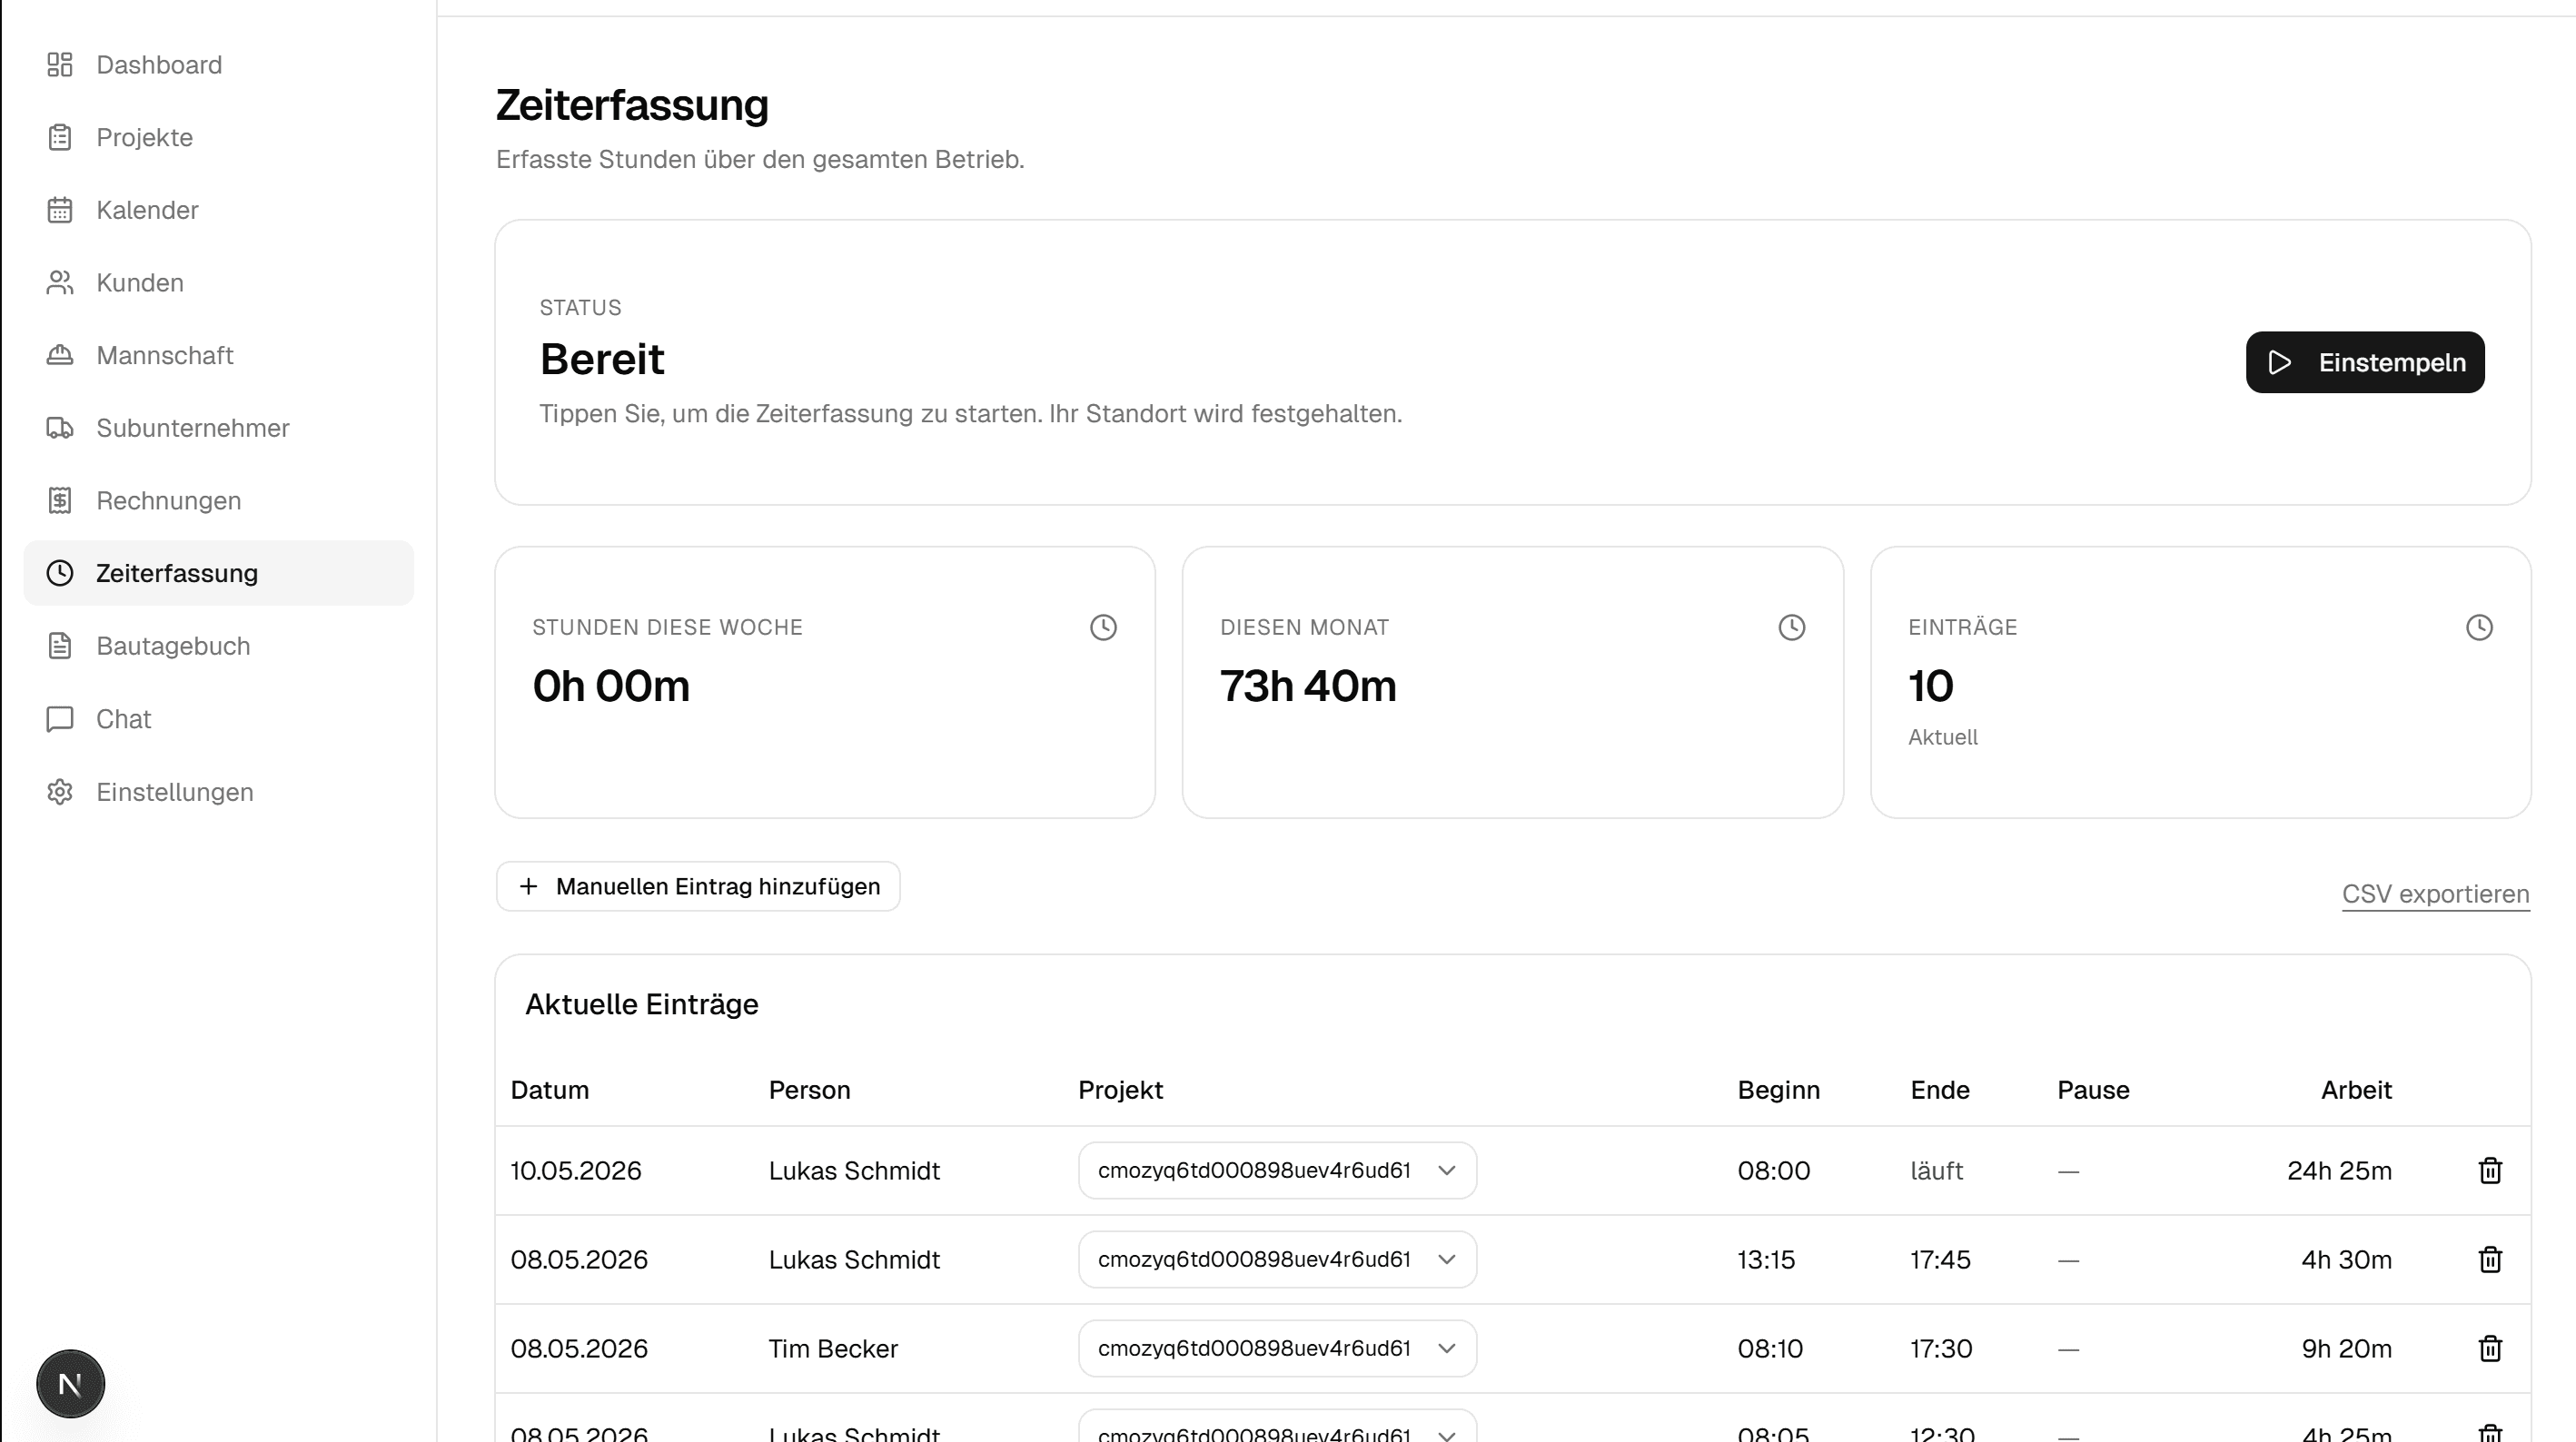Start tracking with the Einstempeln button

point(2365,362)
